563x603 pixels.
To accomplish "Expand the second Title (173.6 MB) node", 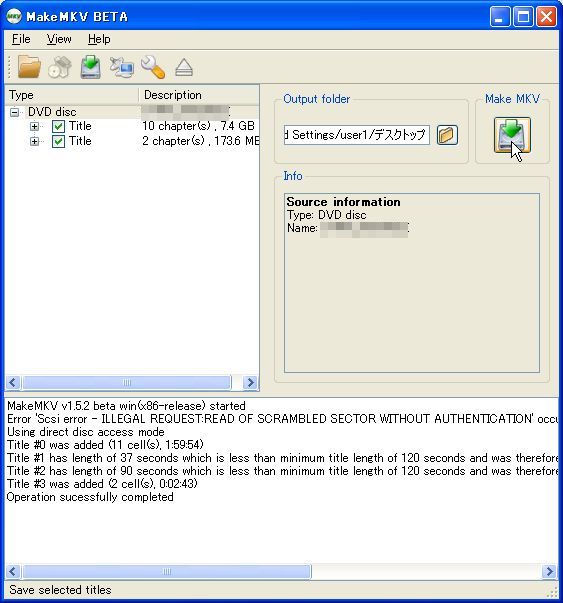I will [34, 141].
